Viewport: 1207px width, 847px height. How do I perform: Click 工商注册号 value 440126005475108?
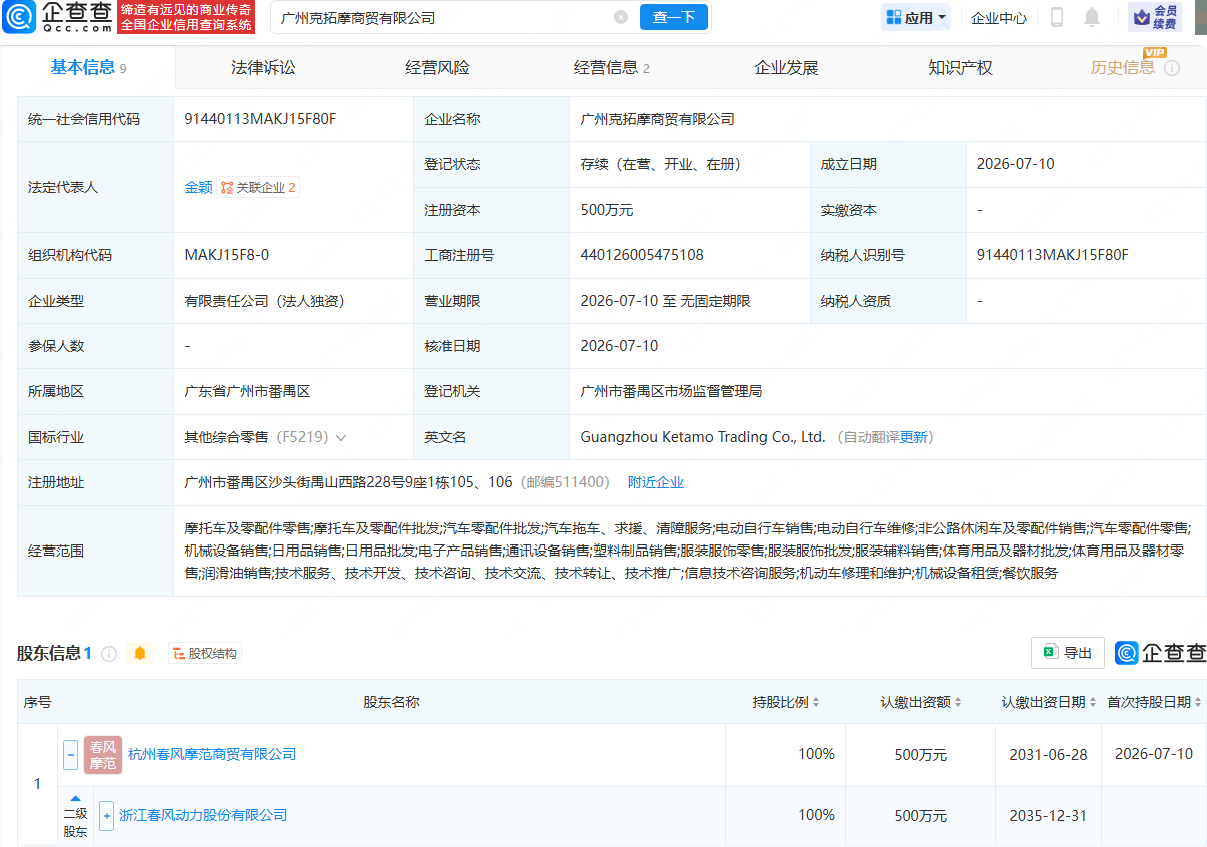[x=642, y=255]
